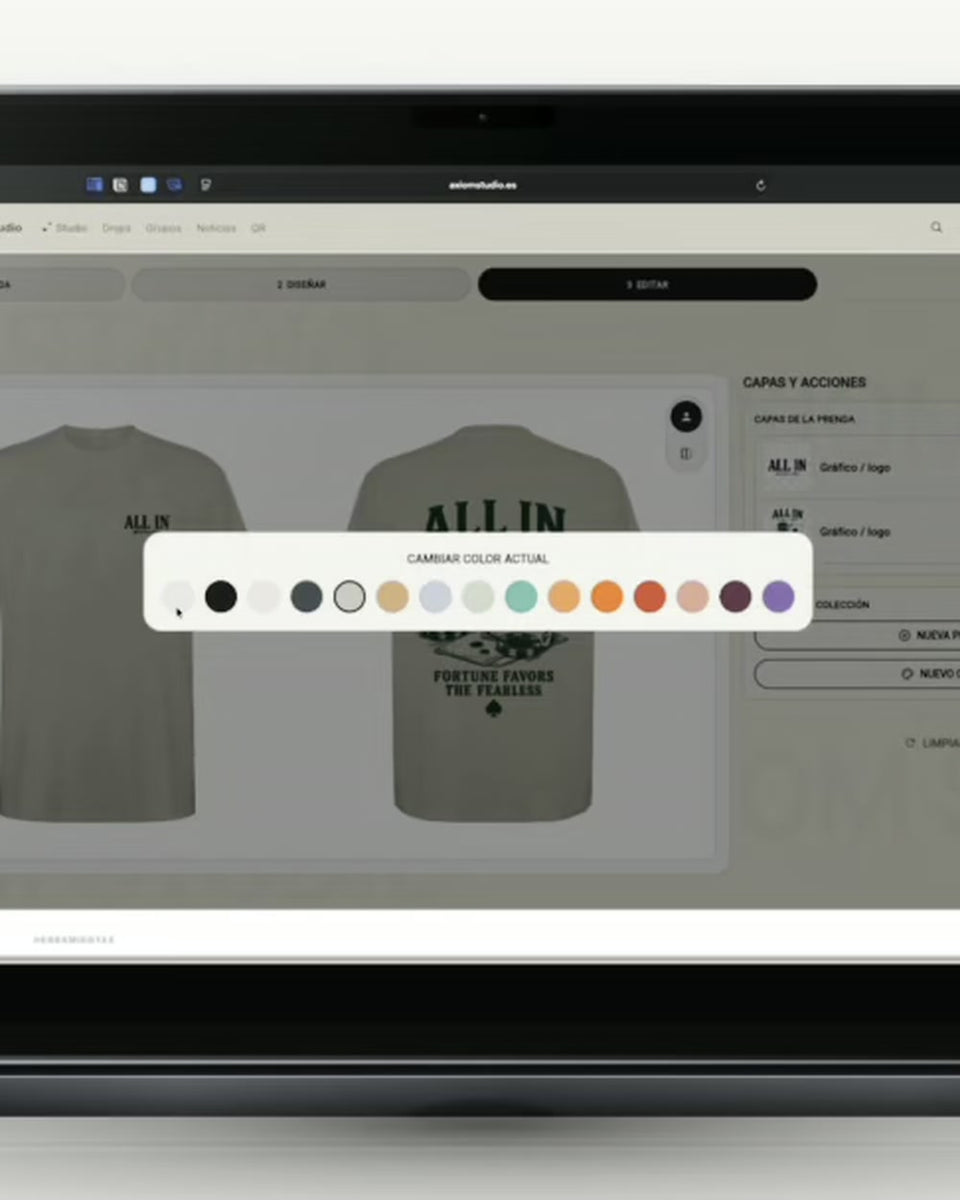
Task: Select the 3 EDITAR step tab
Action: (647, 284)
